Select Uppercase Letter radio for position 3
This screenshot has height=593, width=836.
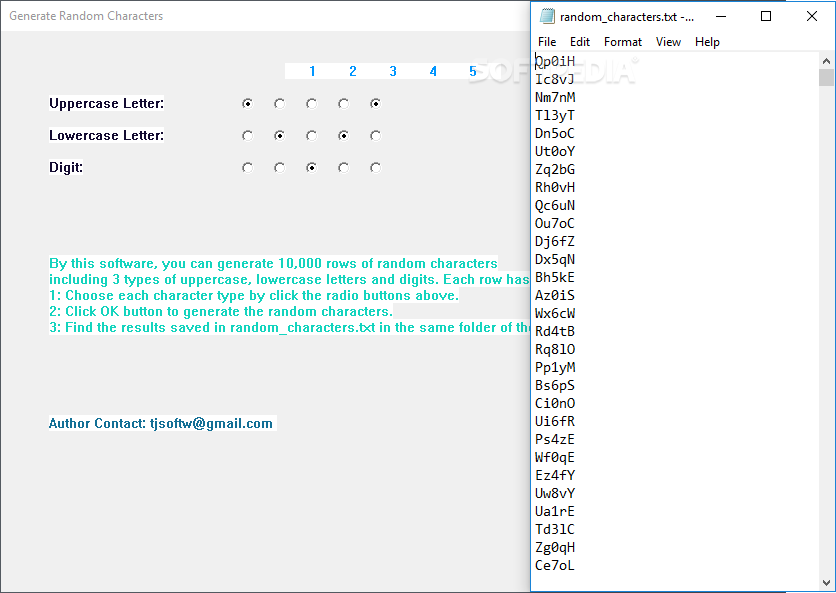click(x=311, y=103)
